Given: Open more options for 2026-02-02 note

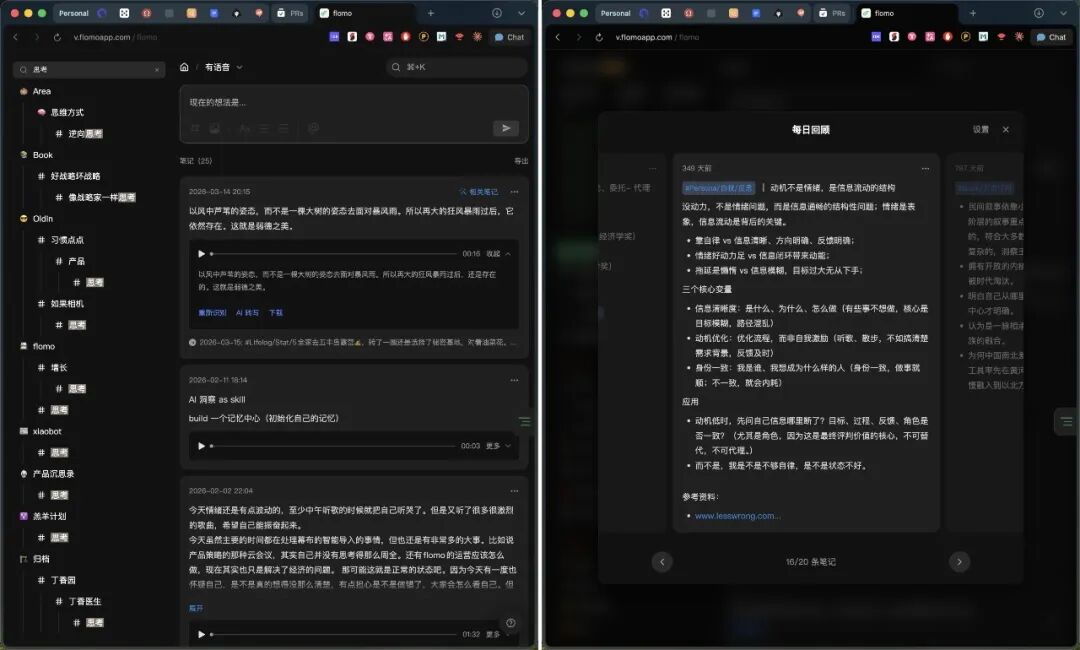Looking at the screenshot, I should coord(514,491).
